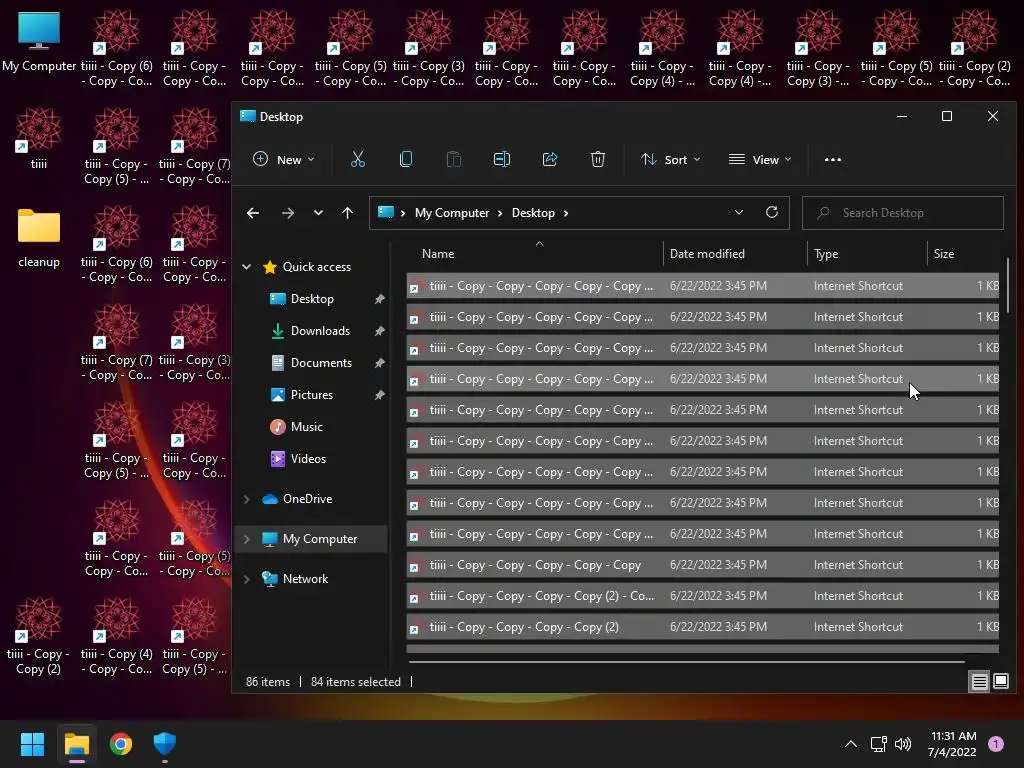Viewport: 1024px width, 768px height.
Task: Open Windows Security shield taskbar icon
Action: coord(165,744)
